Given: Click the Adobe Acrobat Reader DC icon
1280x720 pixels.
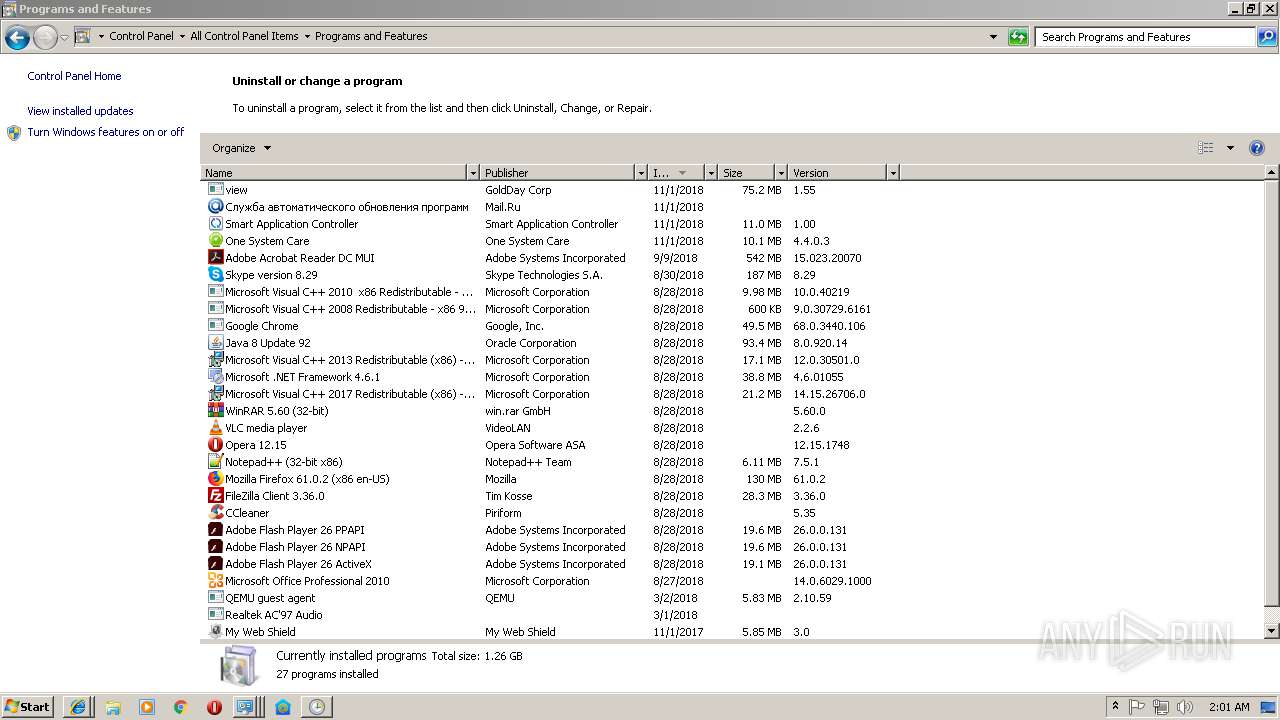Looking at the screenshot, I should click(x=215, y=257).
